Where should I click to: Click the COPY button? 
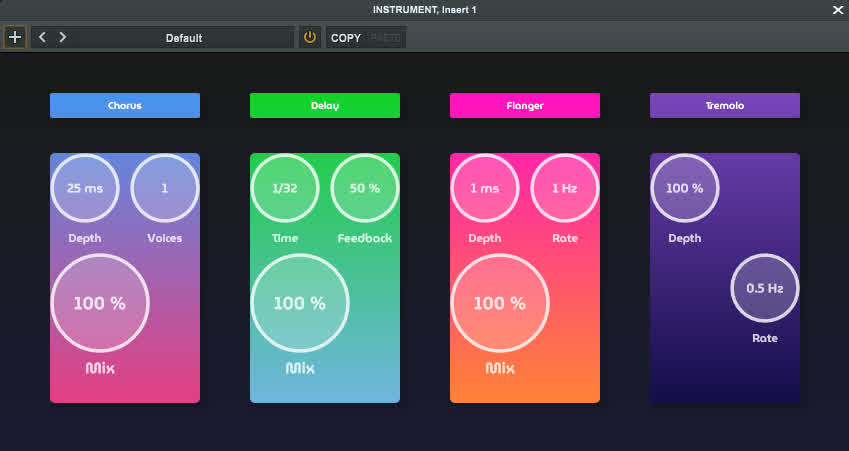coord(345,38)
